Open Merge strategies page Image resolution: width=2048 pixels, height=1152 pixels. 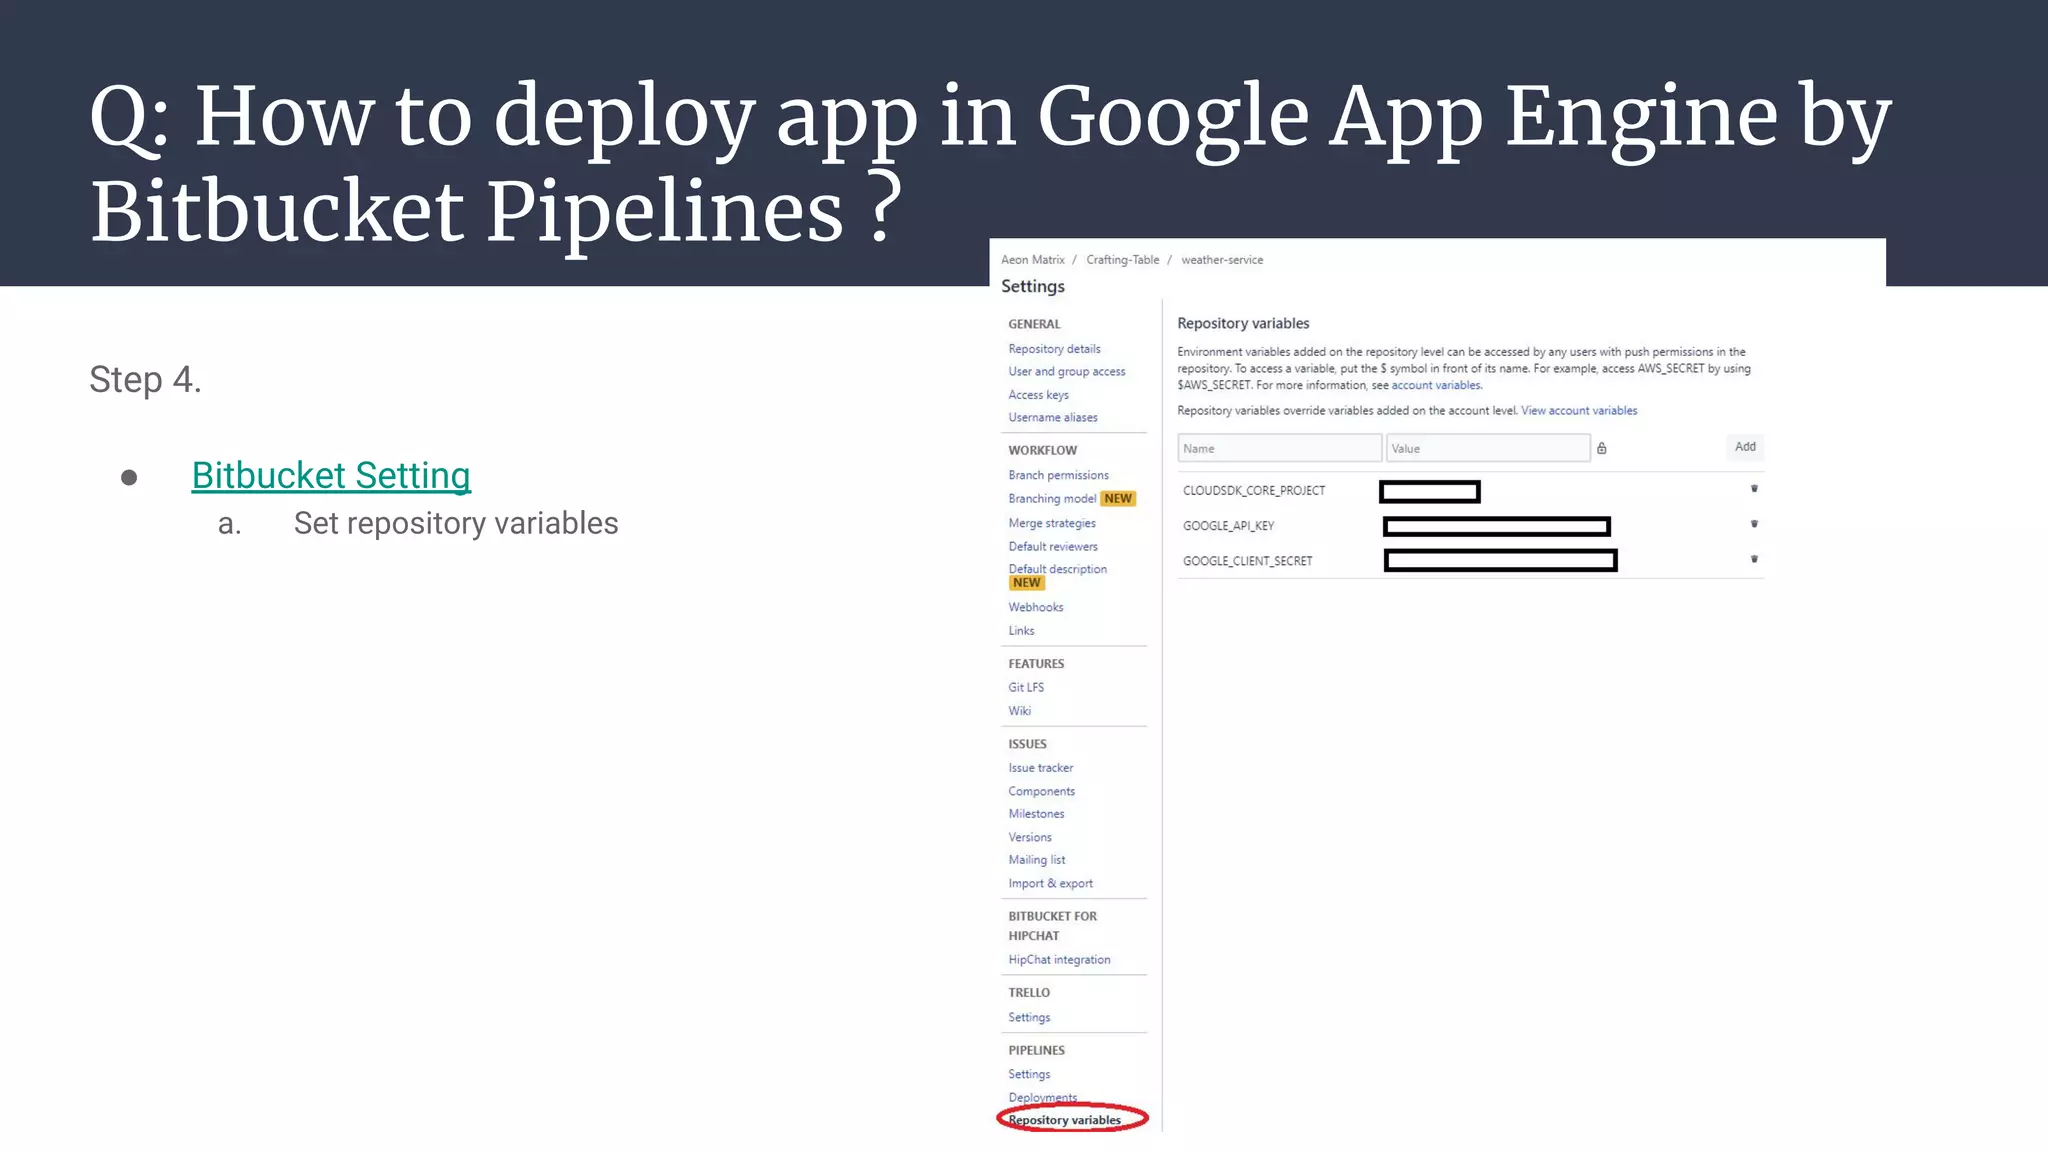click(x=1052, y=524)
